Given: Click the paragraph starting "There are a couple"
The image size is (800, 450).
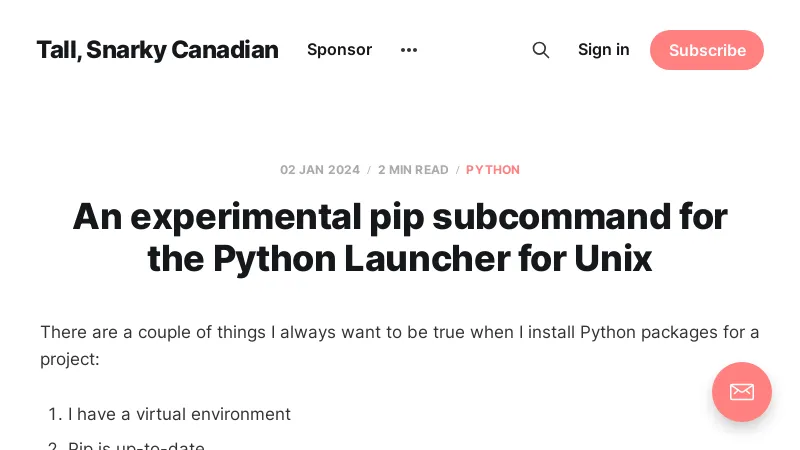Looking at the screenshot, I should 400,332.
